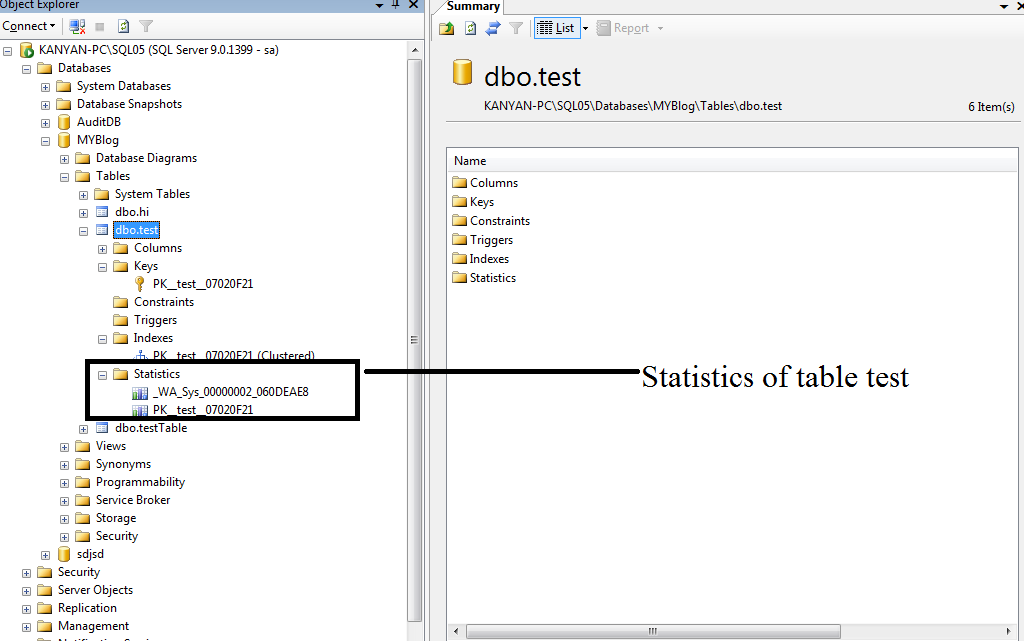Expand the System Databases node

(x=45, y=87)
